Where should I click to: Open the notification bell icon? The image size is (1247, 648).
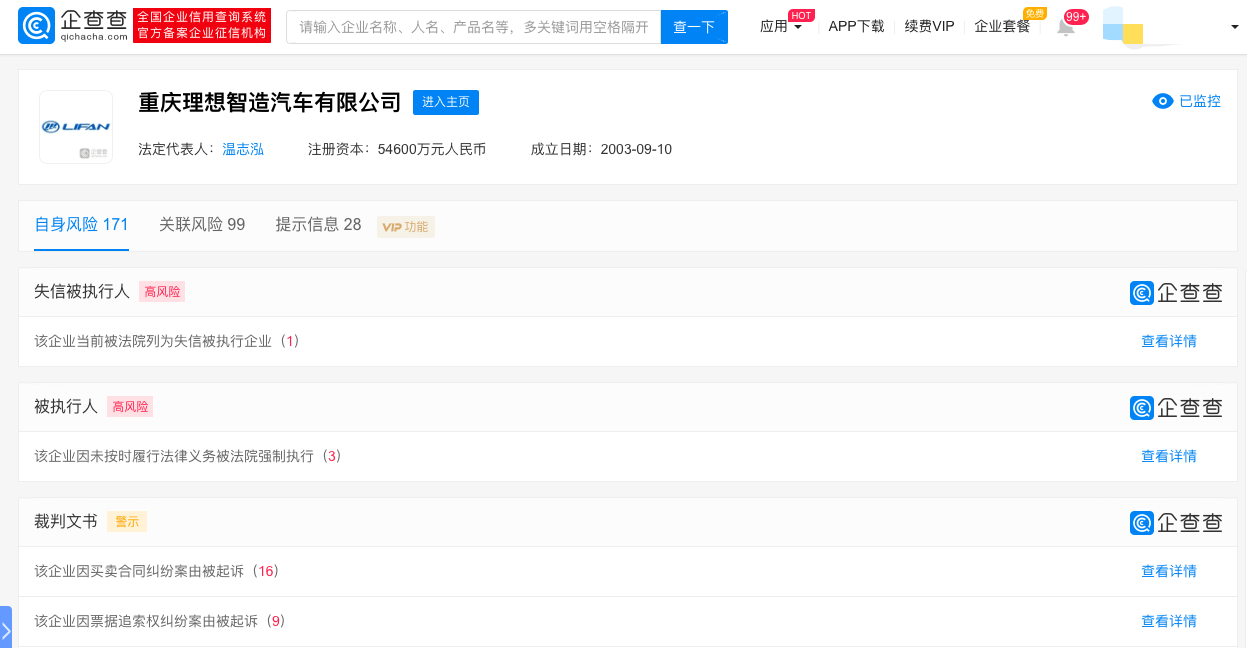click(x=1066, y=27)
